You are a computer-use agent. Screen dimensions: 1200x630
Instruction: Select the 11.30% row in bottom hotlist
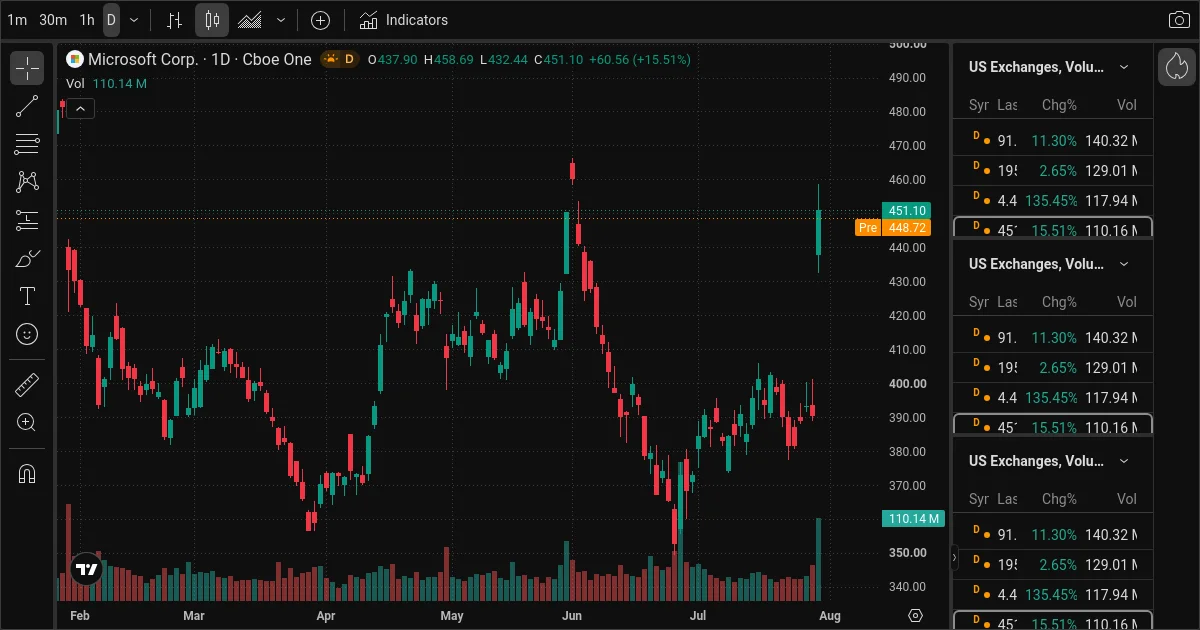(x=1053, y=535)
